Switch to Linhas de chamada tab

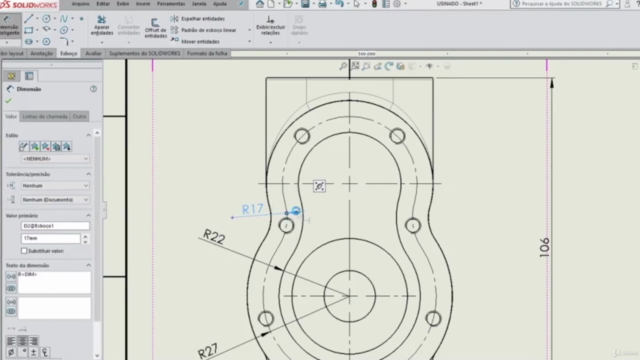click(x=45, y=116)
